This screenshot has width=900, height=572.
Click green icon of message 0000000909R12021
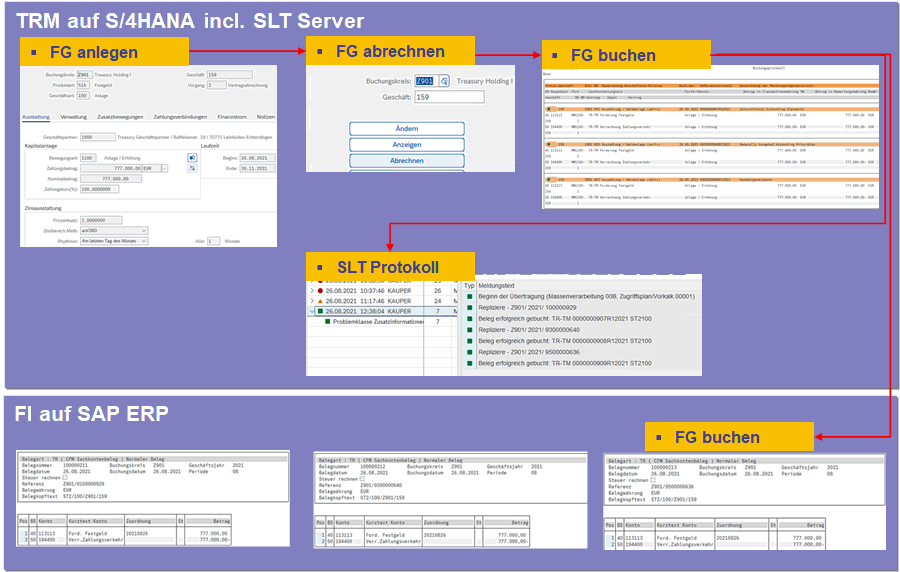pos(469,363)
